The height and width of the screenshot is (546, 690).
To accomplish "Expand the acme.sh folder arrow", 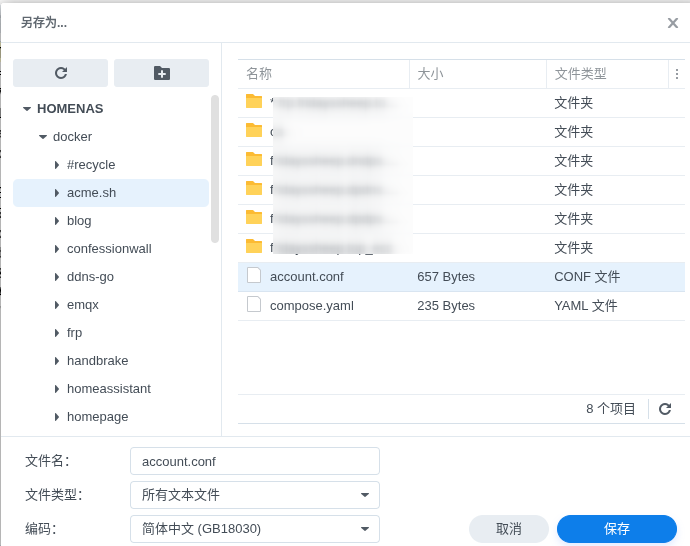I will [57, 193].
